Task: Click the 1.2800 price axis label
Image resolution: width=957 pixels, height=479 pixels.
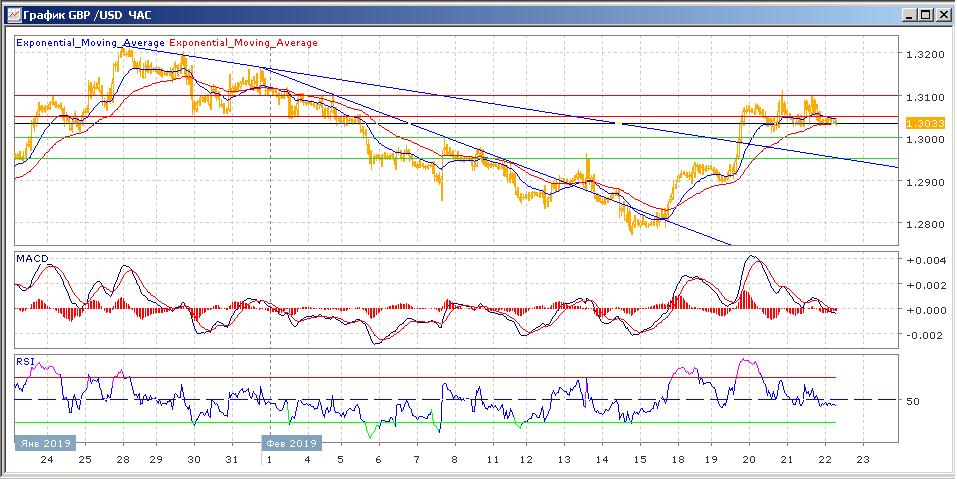Action: coord(920,224)
